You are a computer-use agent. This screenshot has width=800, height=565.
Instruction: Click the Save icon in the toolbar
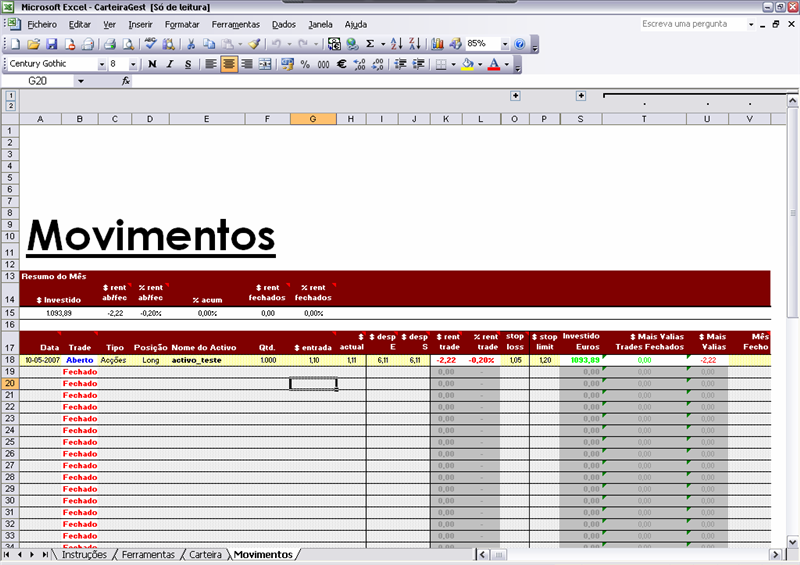(x=51, y=44)
